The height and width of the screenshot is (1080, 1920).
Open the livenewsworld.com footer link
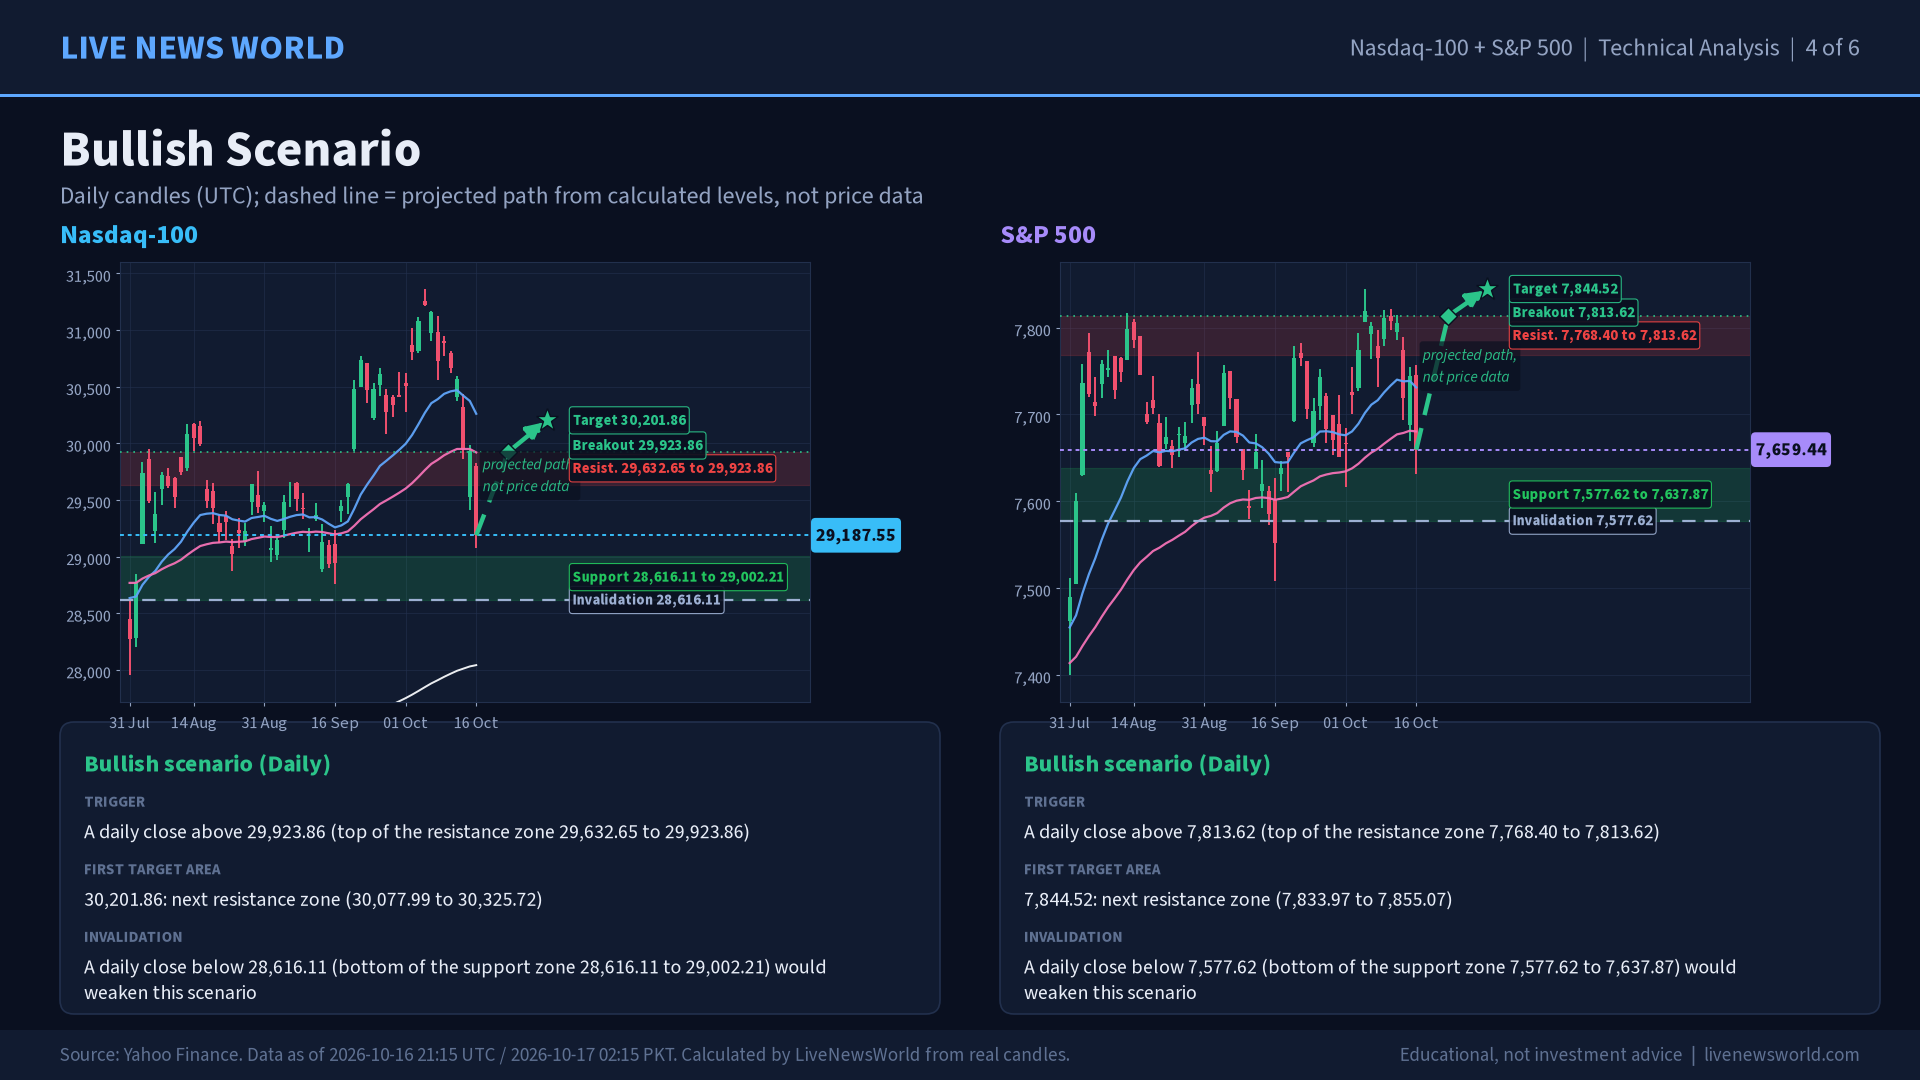click(1781, 1055)
